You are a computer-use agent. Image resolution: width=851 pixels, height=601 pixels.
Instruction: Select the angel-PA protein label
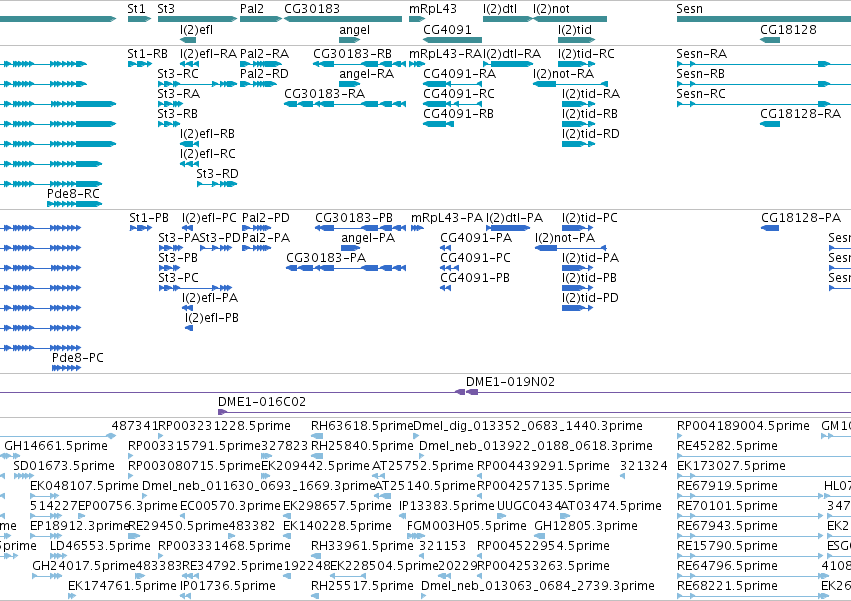(x=368, y=238)
